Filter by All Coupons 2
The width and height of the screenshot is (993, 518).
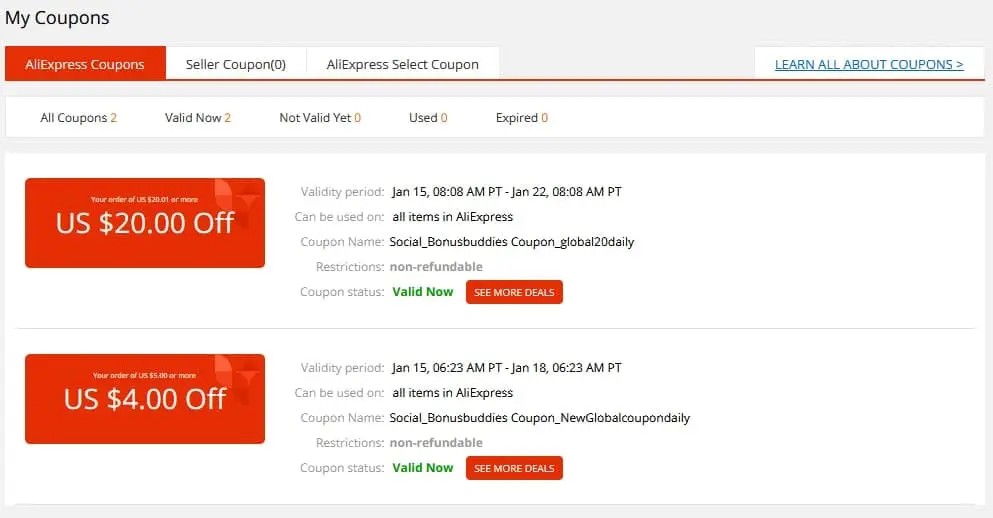coord(79,118)
